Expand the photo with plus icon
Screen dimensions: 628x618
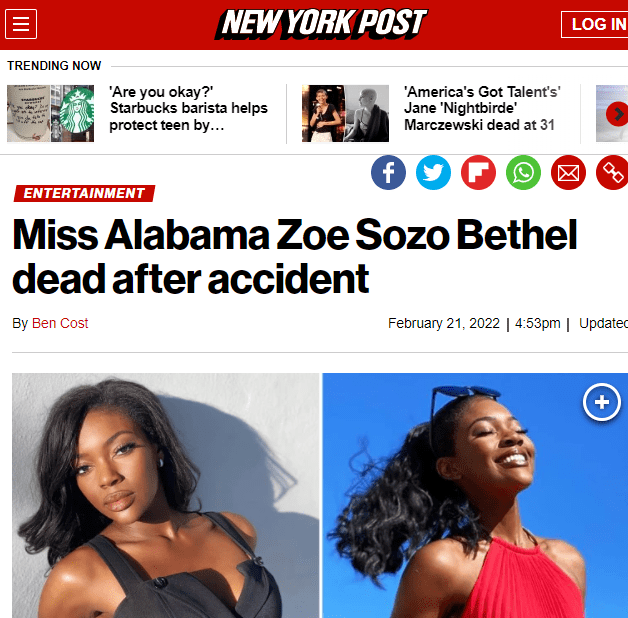point(602,402)
